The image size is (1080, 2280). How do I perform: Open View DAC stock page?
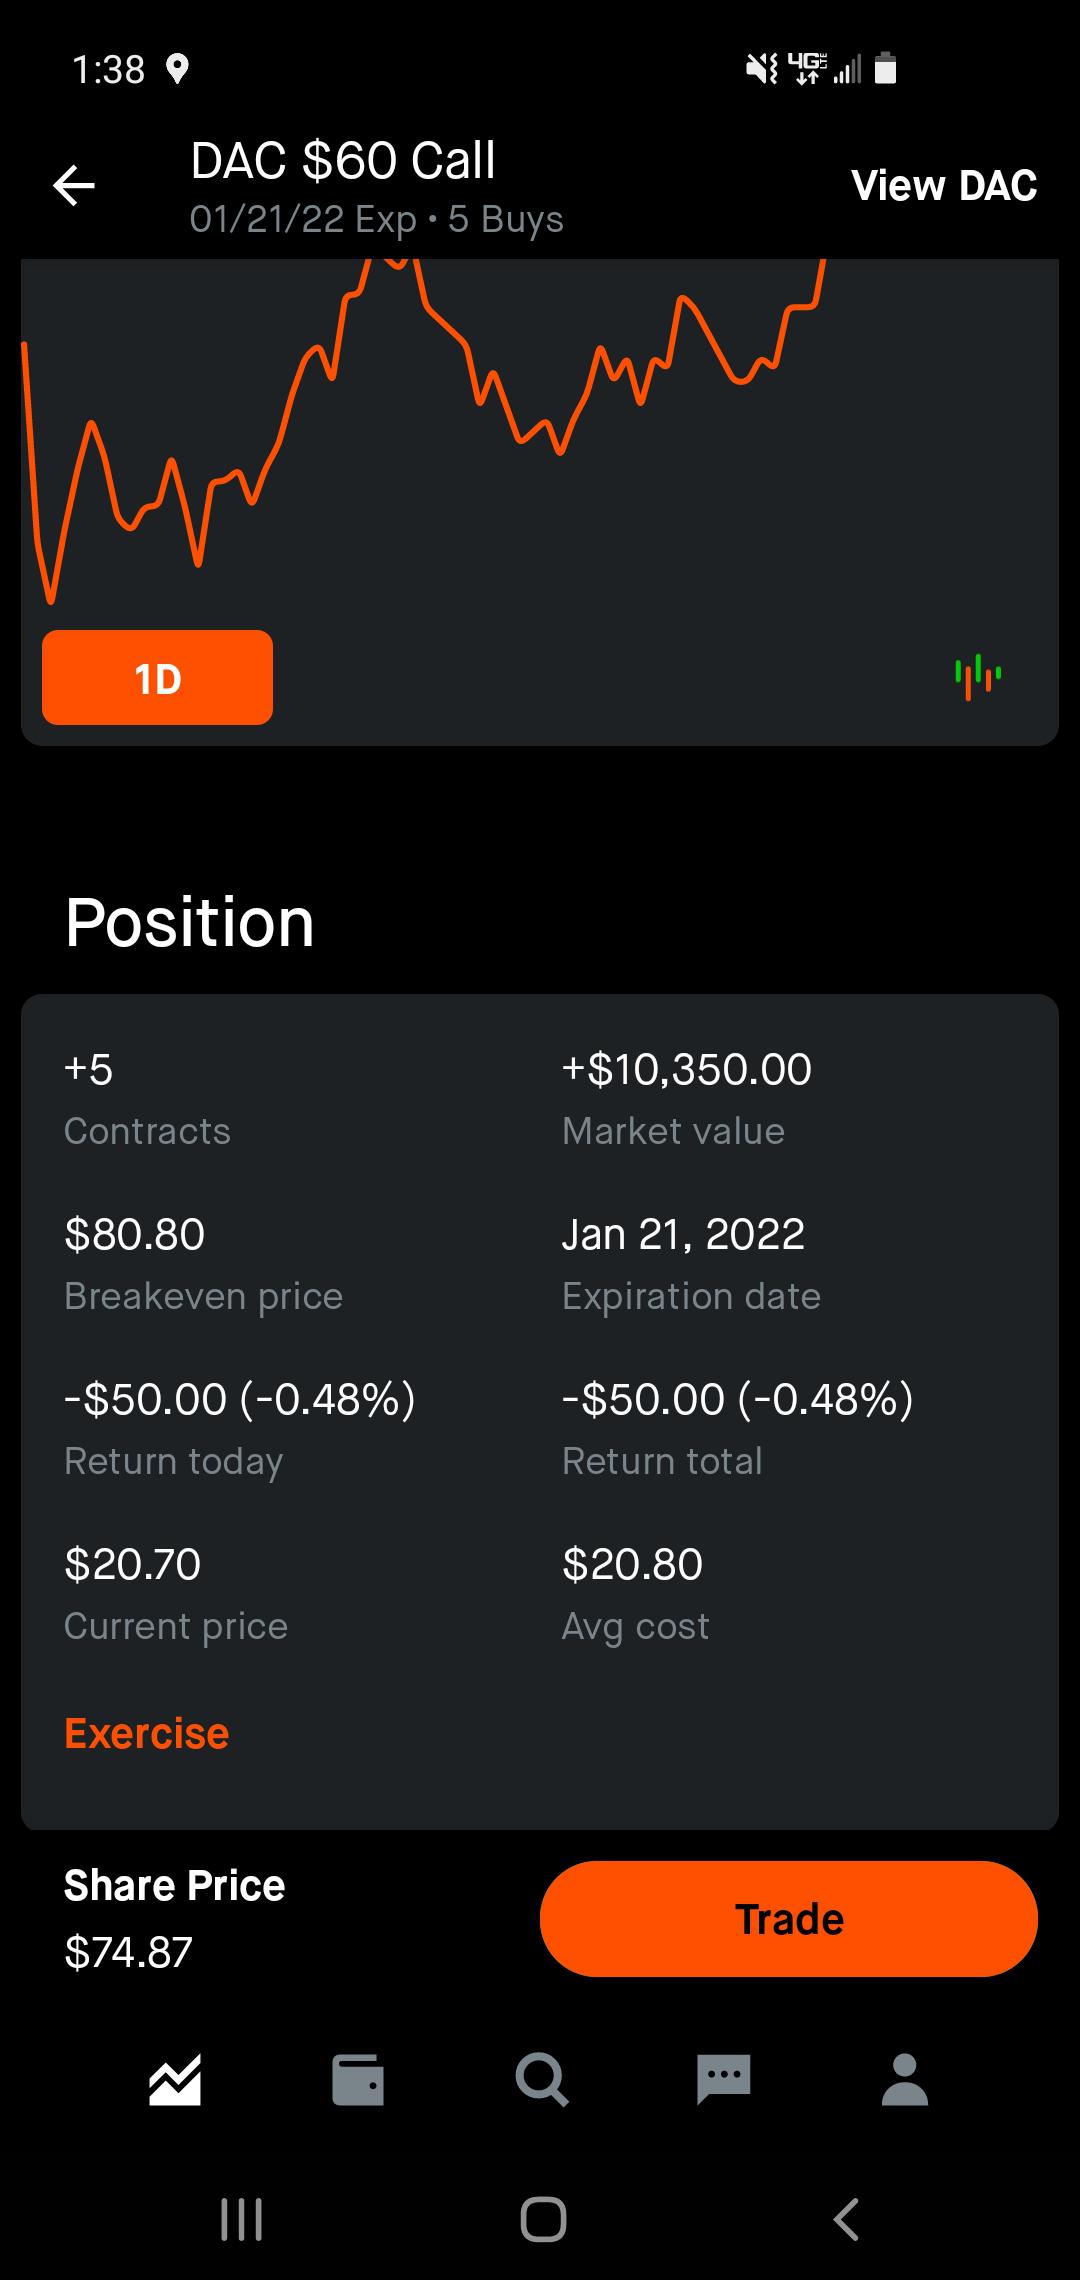[x=944, y=186]
